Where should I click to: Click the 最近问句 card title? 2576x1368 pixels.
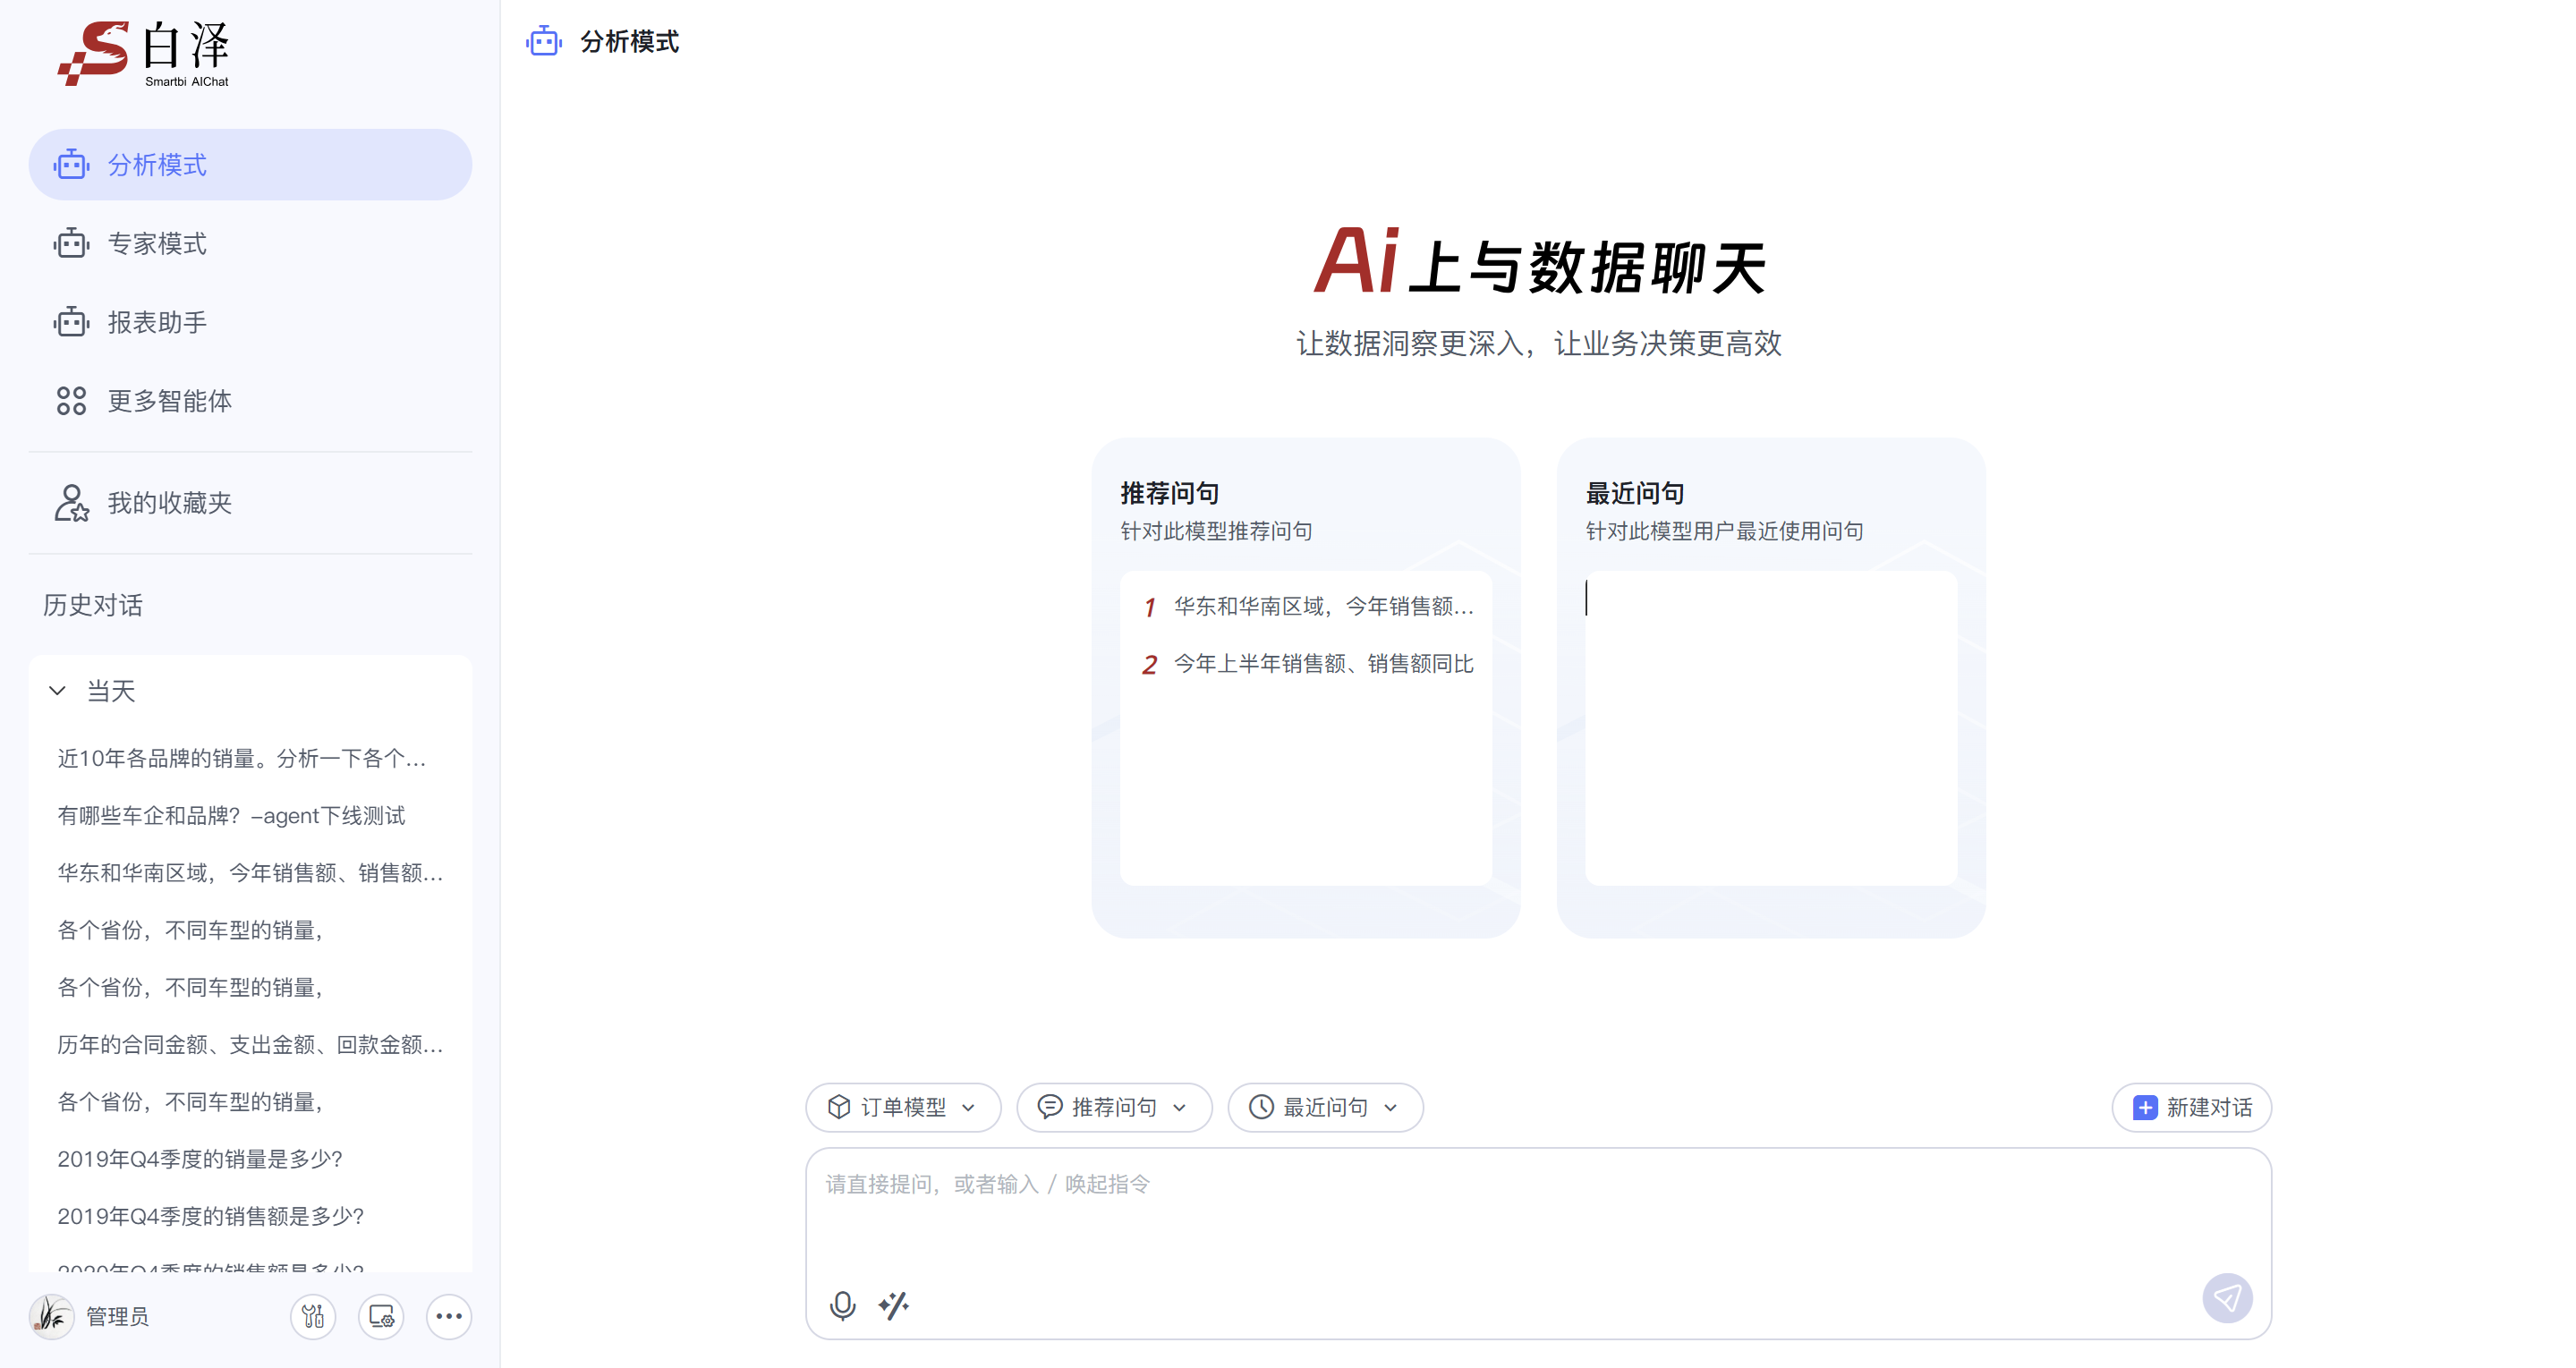(x=1635, y=493)
